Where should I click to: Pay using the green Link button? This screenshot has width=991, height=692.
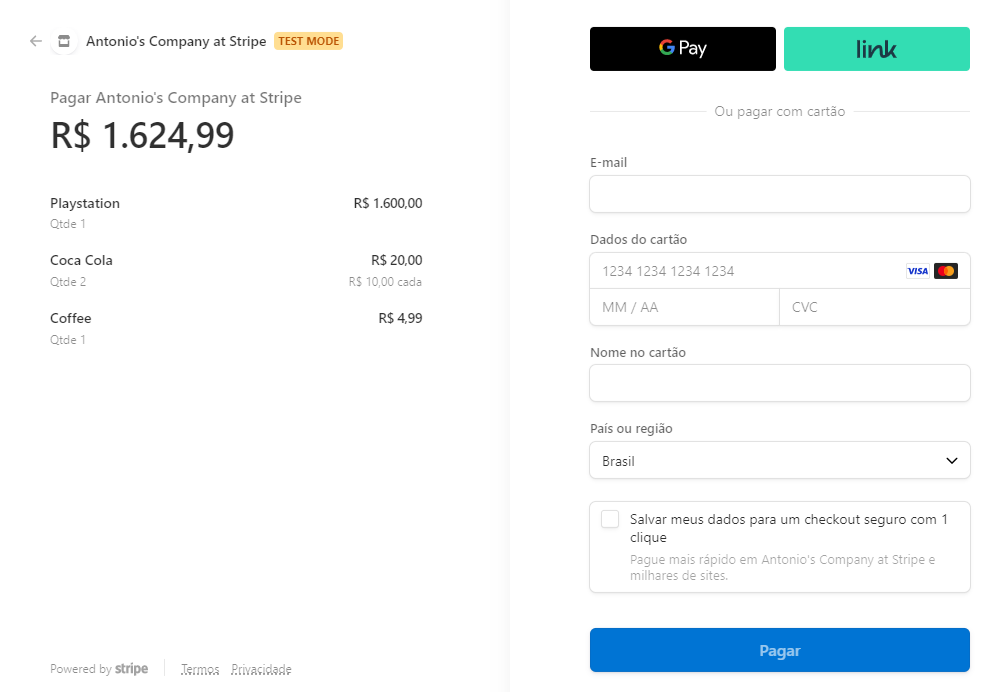click(x=877, y=49)
